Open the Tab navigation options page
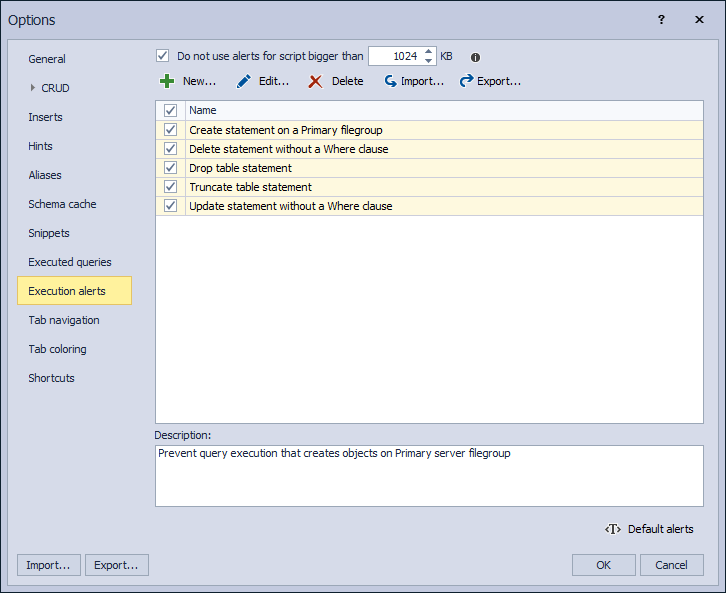The width and height of the screenshot is (726, 593). (x=64, y=320)
